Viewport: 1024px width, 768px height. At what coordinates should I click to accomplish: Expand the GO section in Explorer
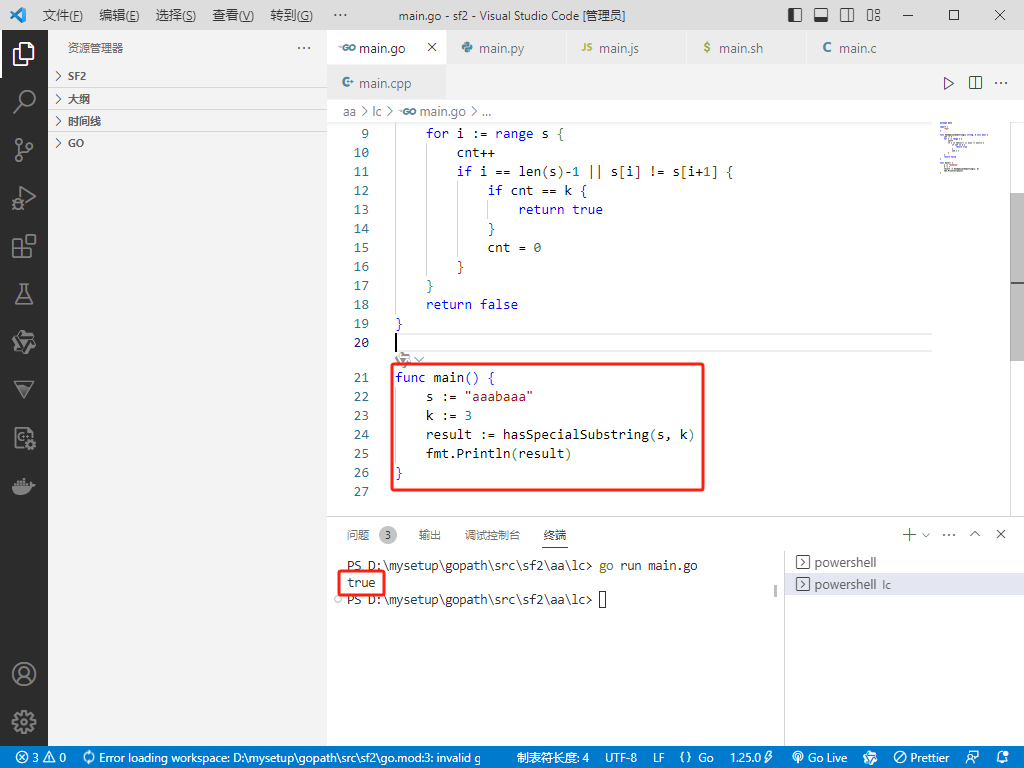tap(187, 143)
